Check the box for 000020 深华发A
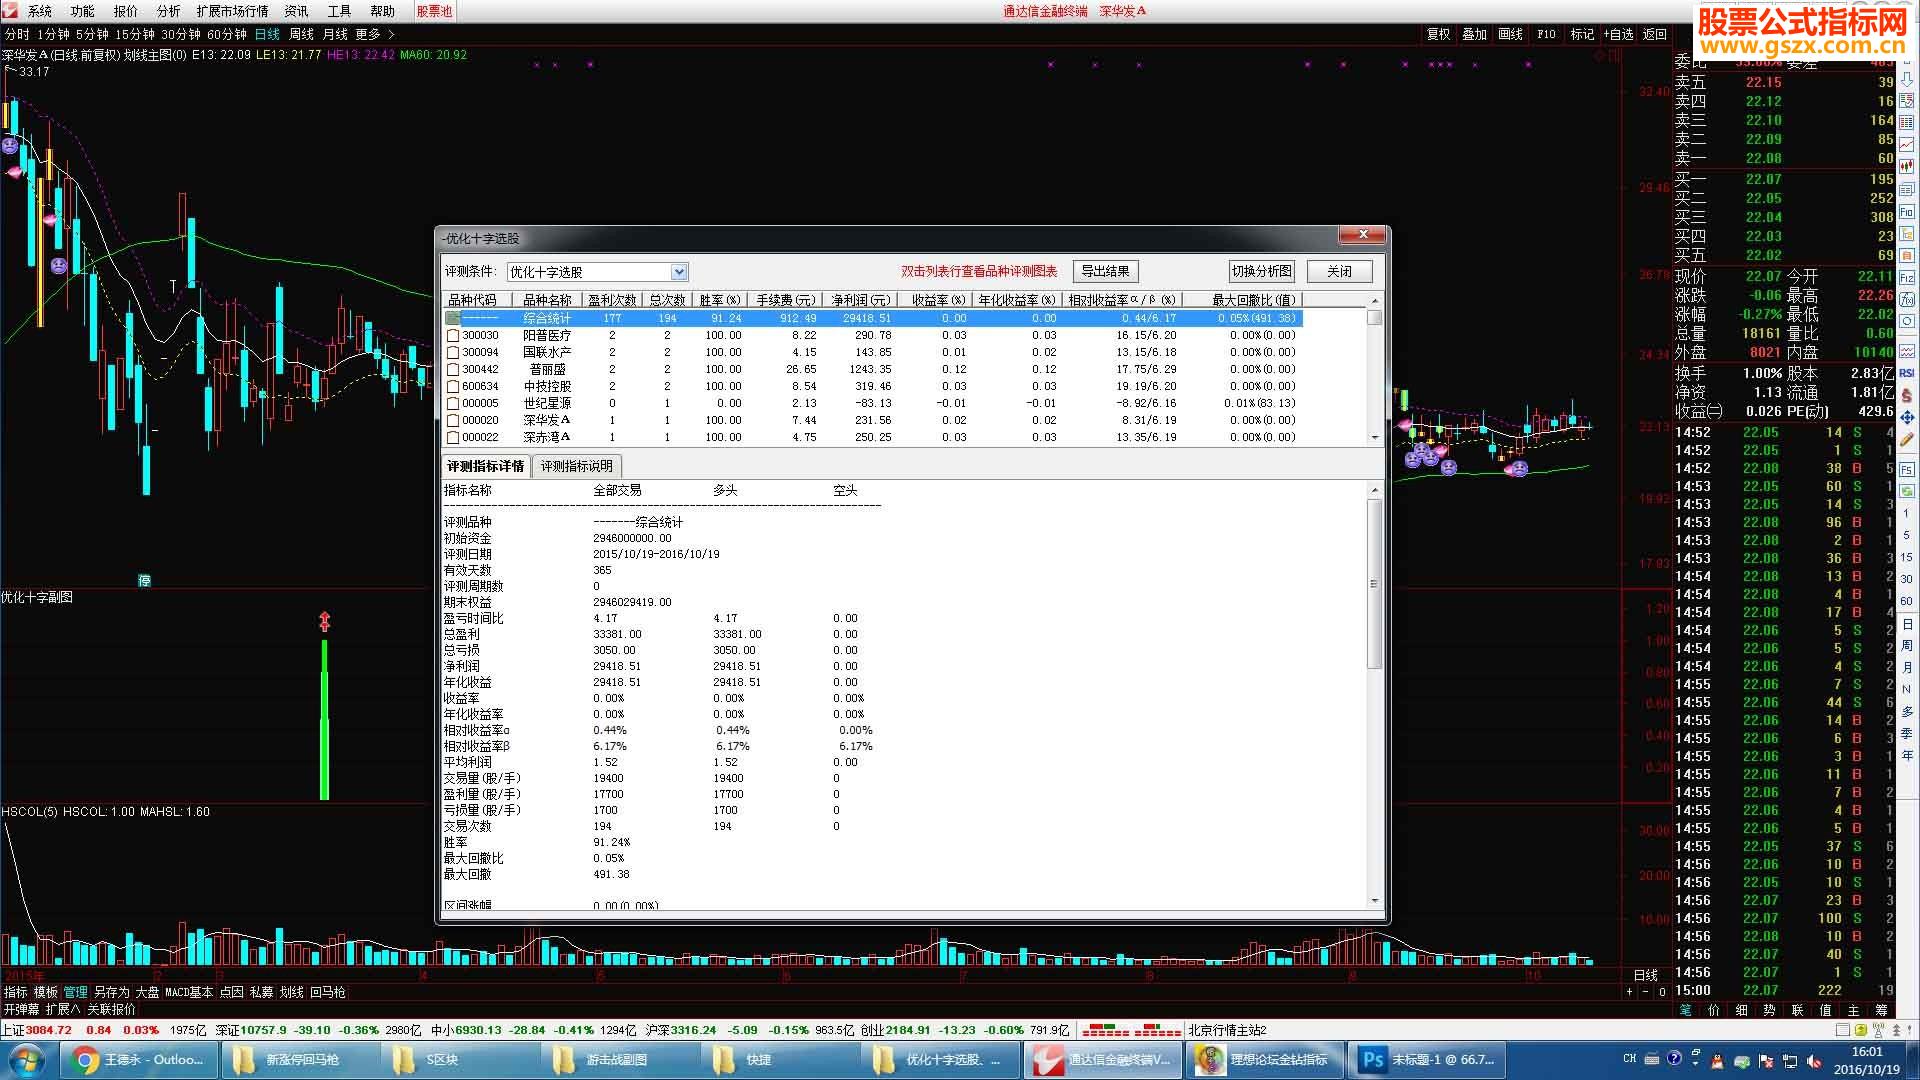 pos(453,421)
